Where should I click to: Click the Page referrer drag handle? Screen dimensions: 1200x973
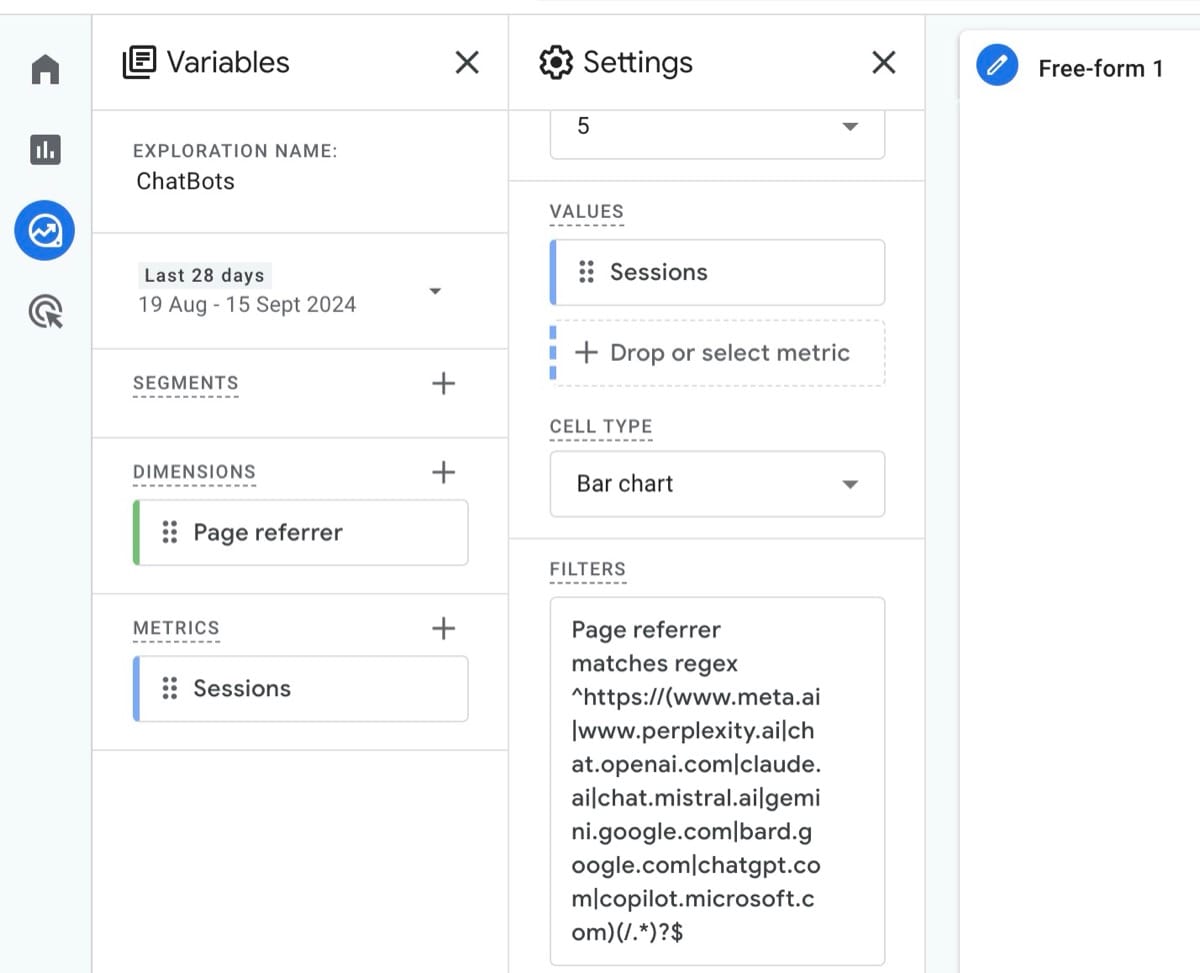169,532
